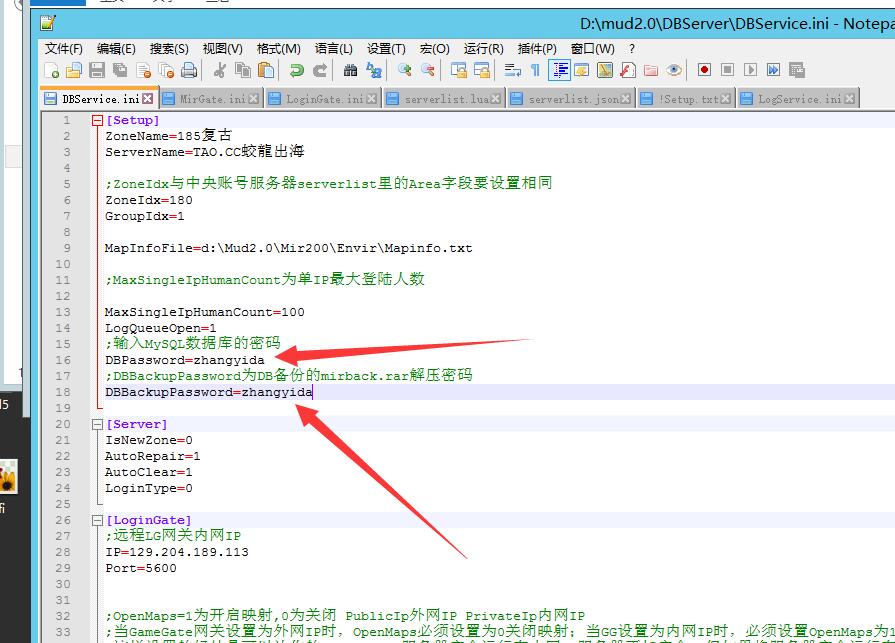Toggle the monitoring eye icon
This screenshot has width=895, height=643.
tap(674, 70)
